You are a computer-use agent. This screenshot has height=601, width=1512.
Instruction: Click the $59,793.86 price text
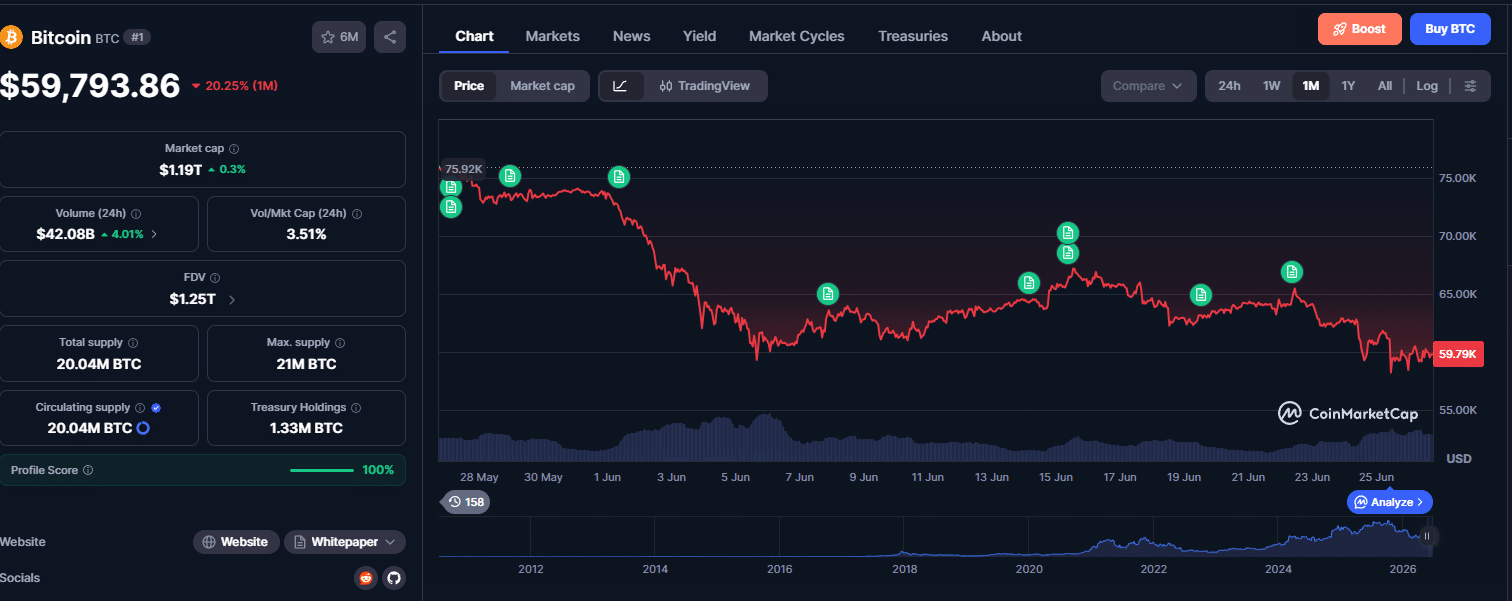pyautogui.click(x=90, y=86)
